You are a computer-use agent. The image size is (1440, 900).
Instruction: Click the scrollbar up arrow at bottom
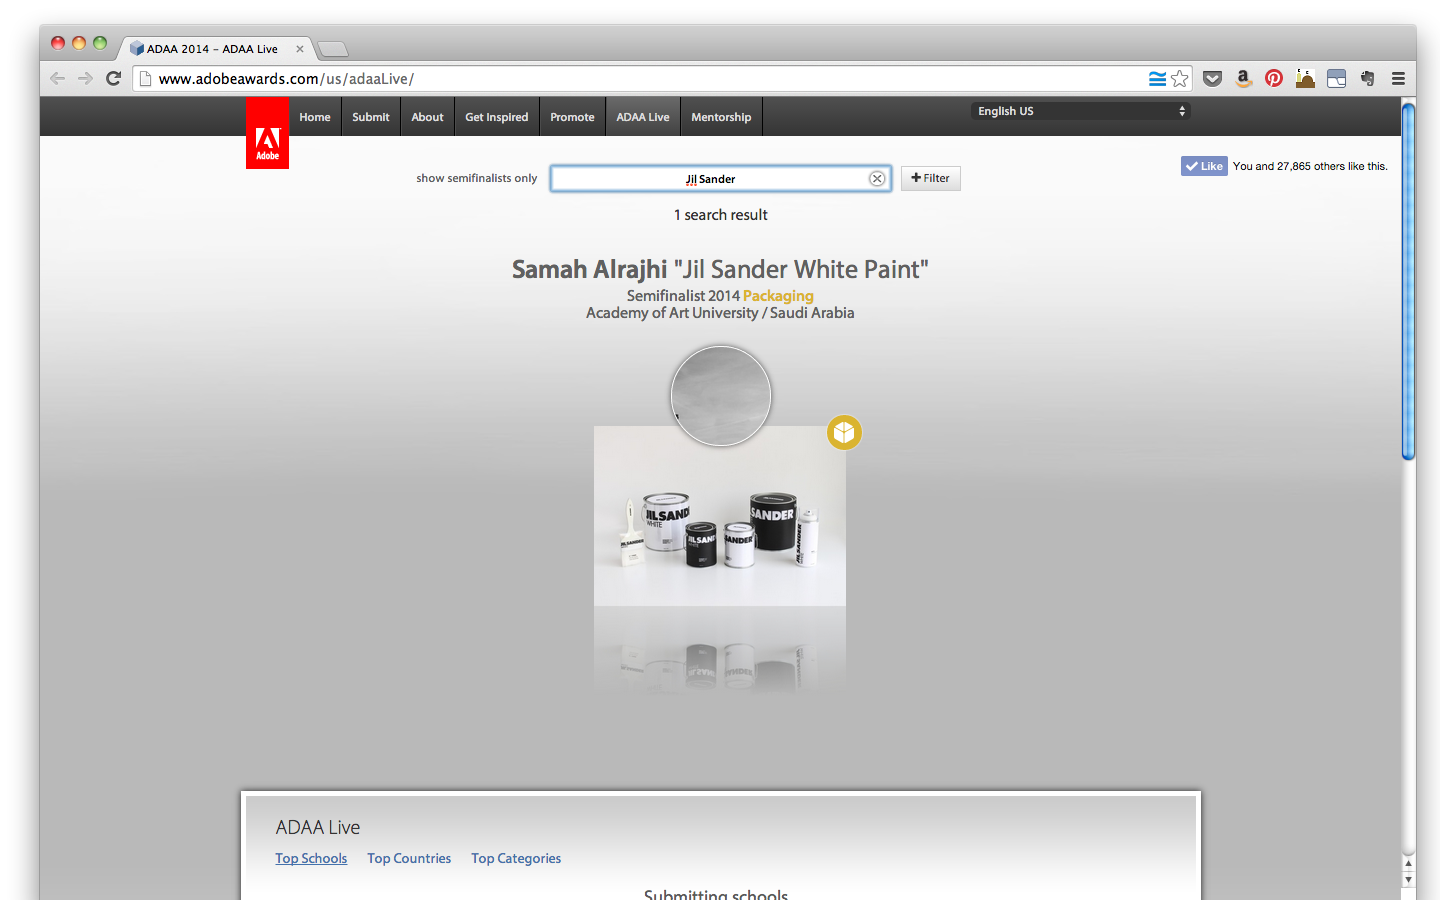pos(1408,864)
